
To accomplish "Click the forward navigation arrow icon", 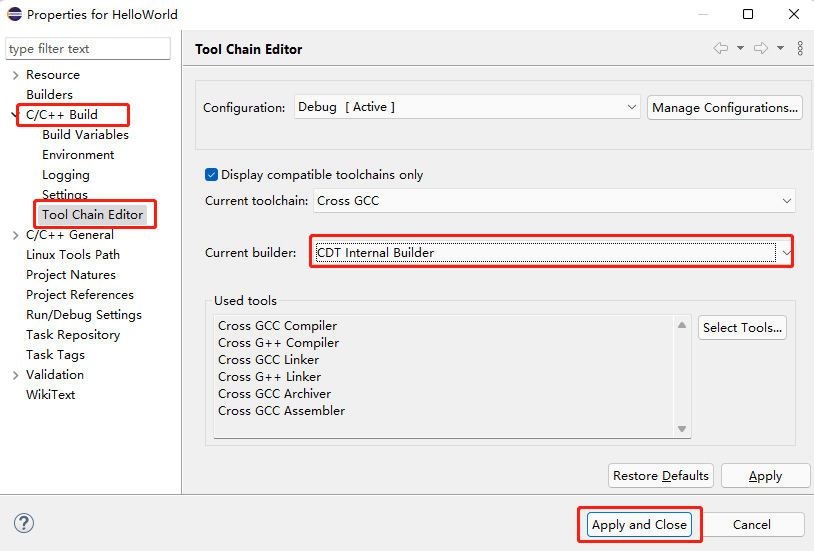I will pyautogui.click(x=761, y=48).
